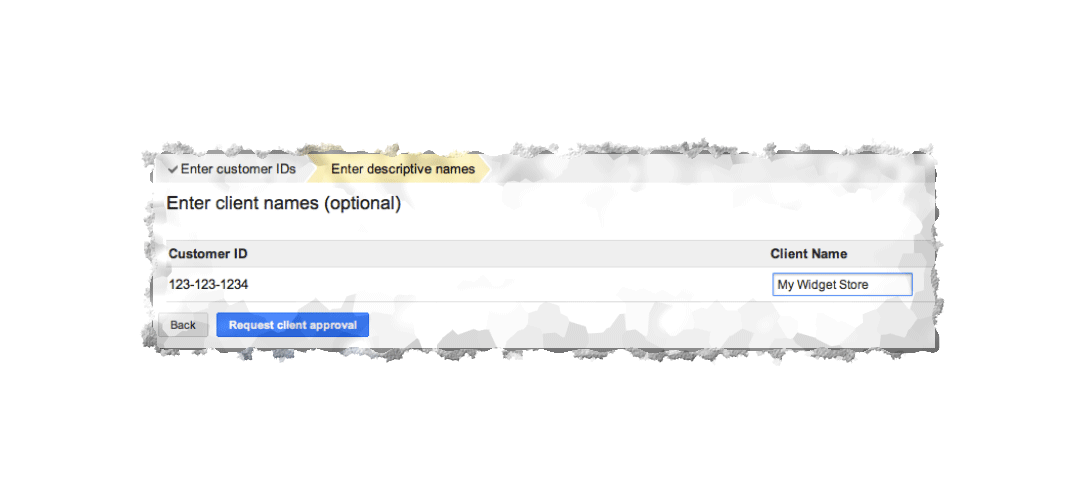Submit names with the blue approval button
The width and height of the screenshot is (1090, 503).
293,325
